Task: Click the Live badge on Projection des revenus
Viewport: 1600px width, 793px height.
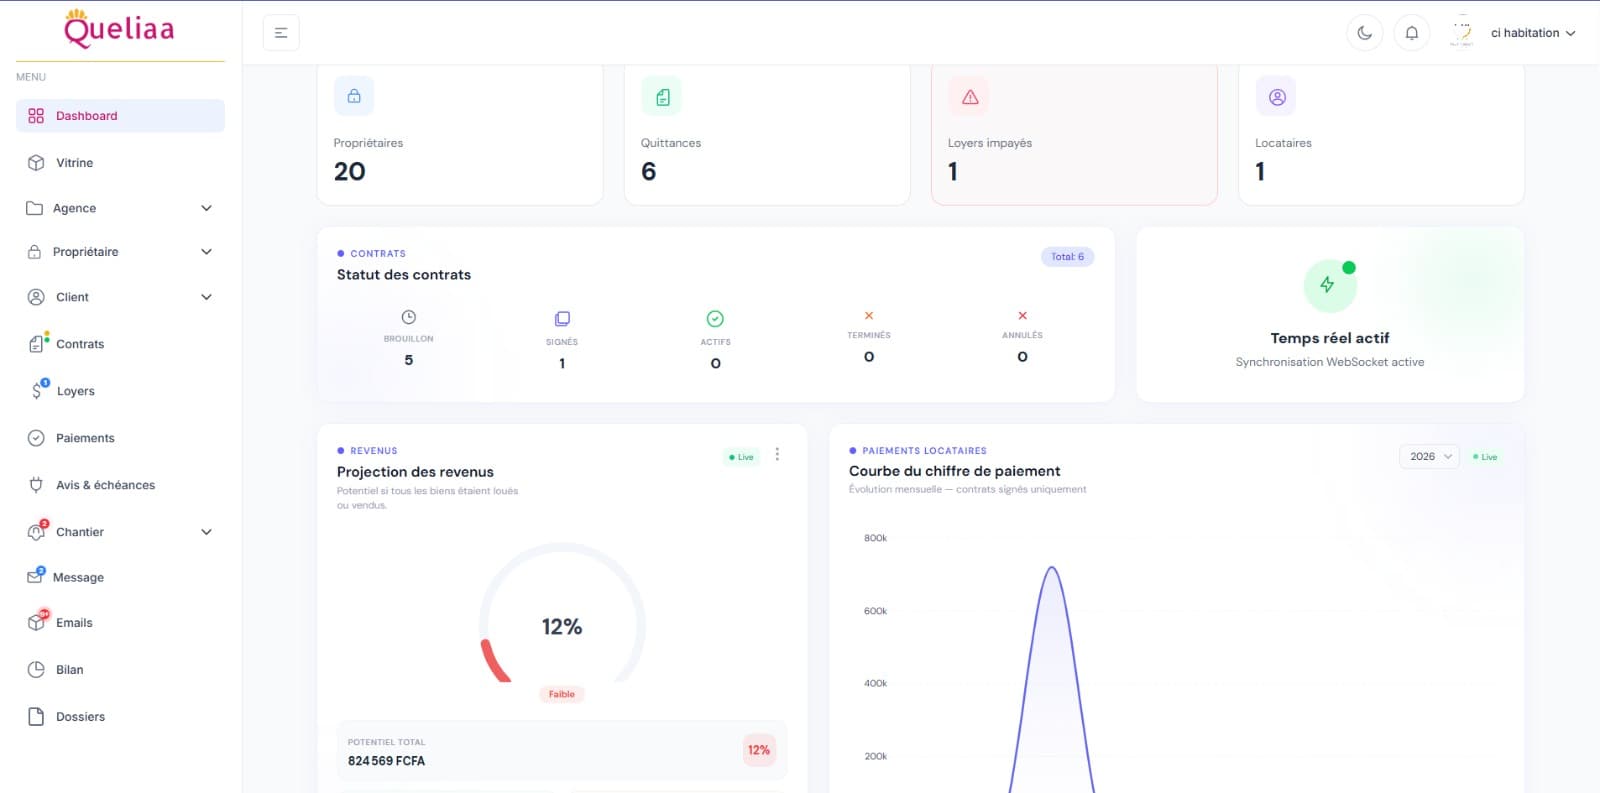Action: [742, 457]
